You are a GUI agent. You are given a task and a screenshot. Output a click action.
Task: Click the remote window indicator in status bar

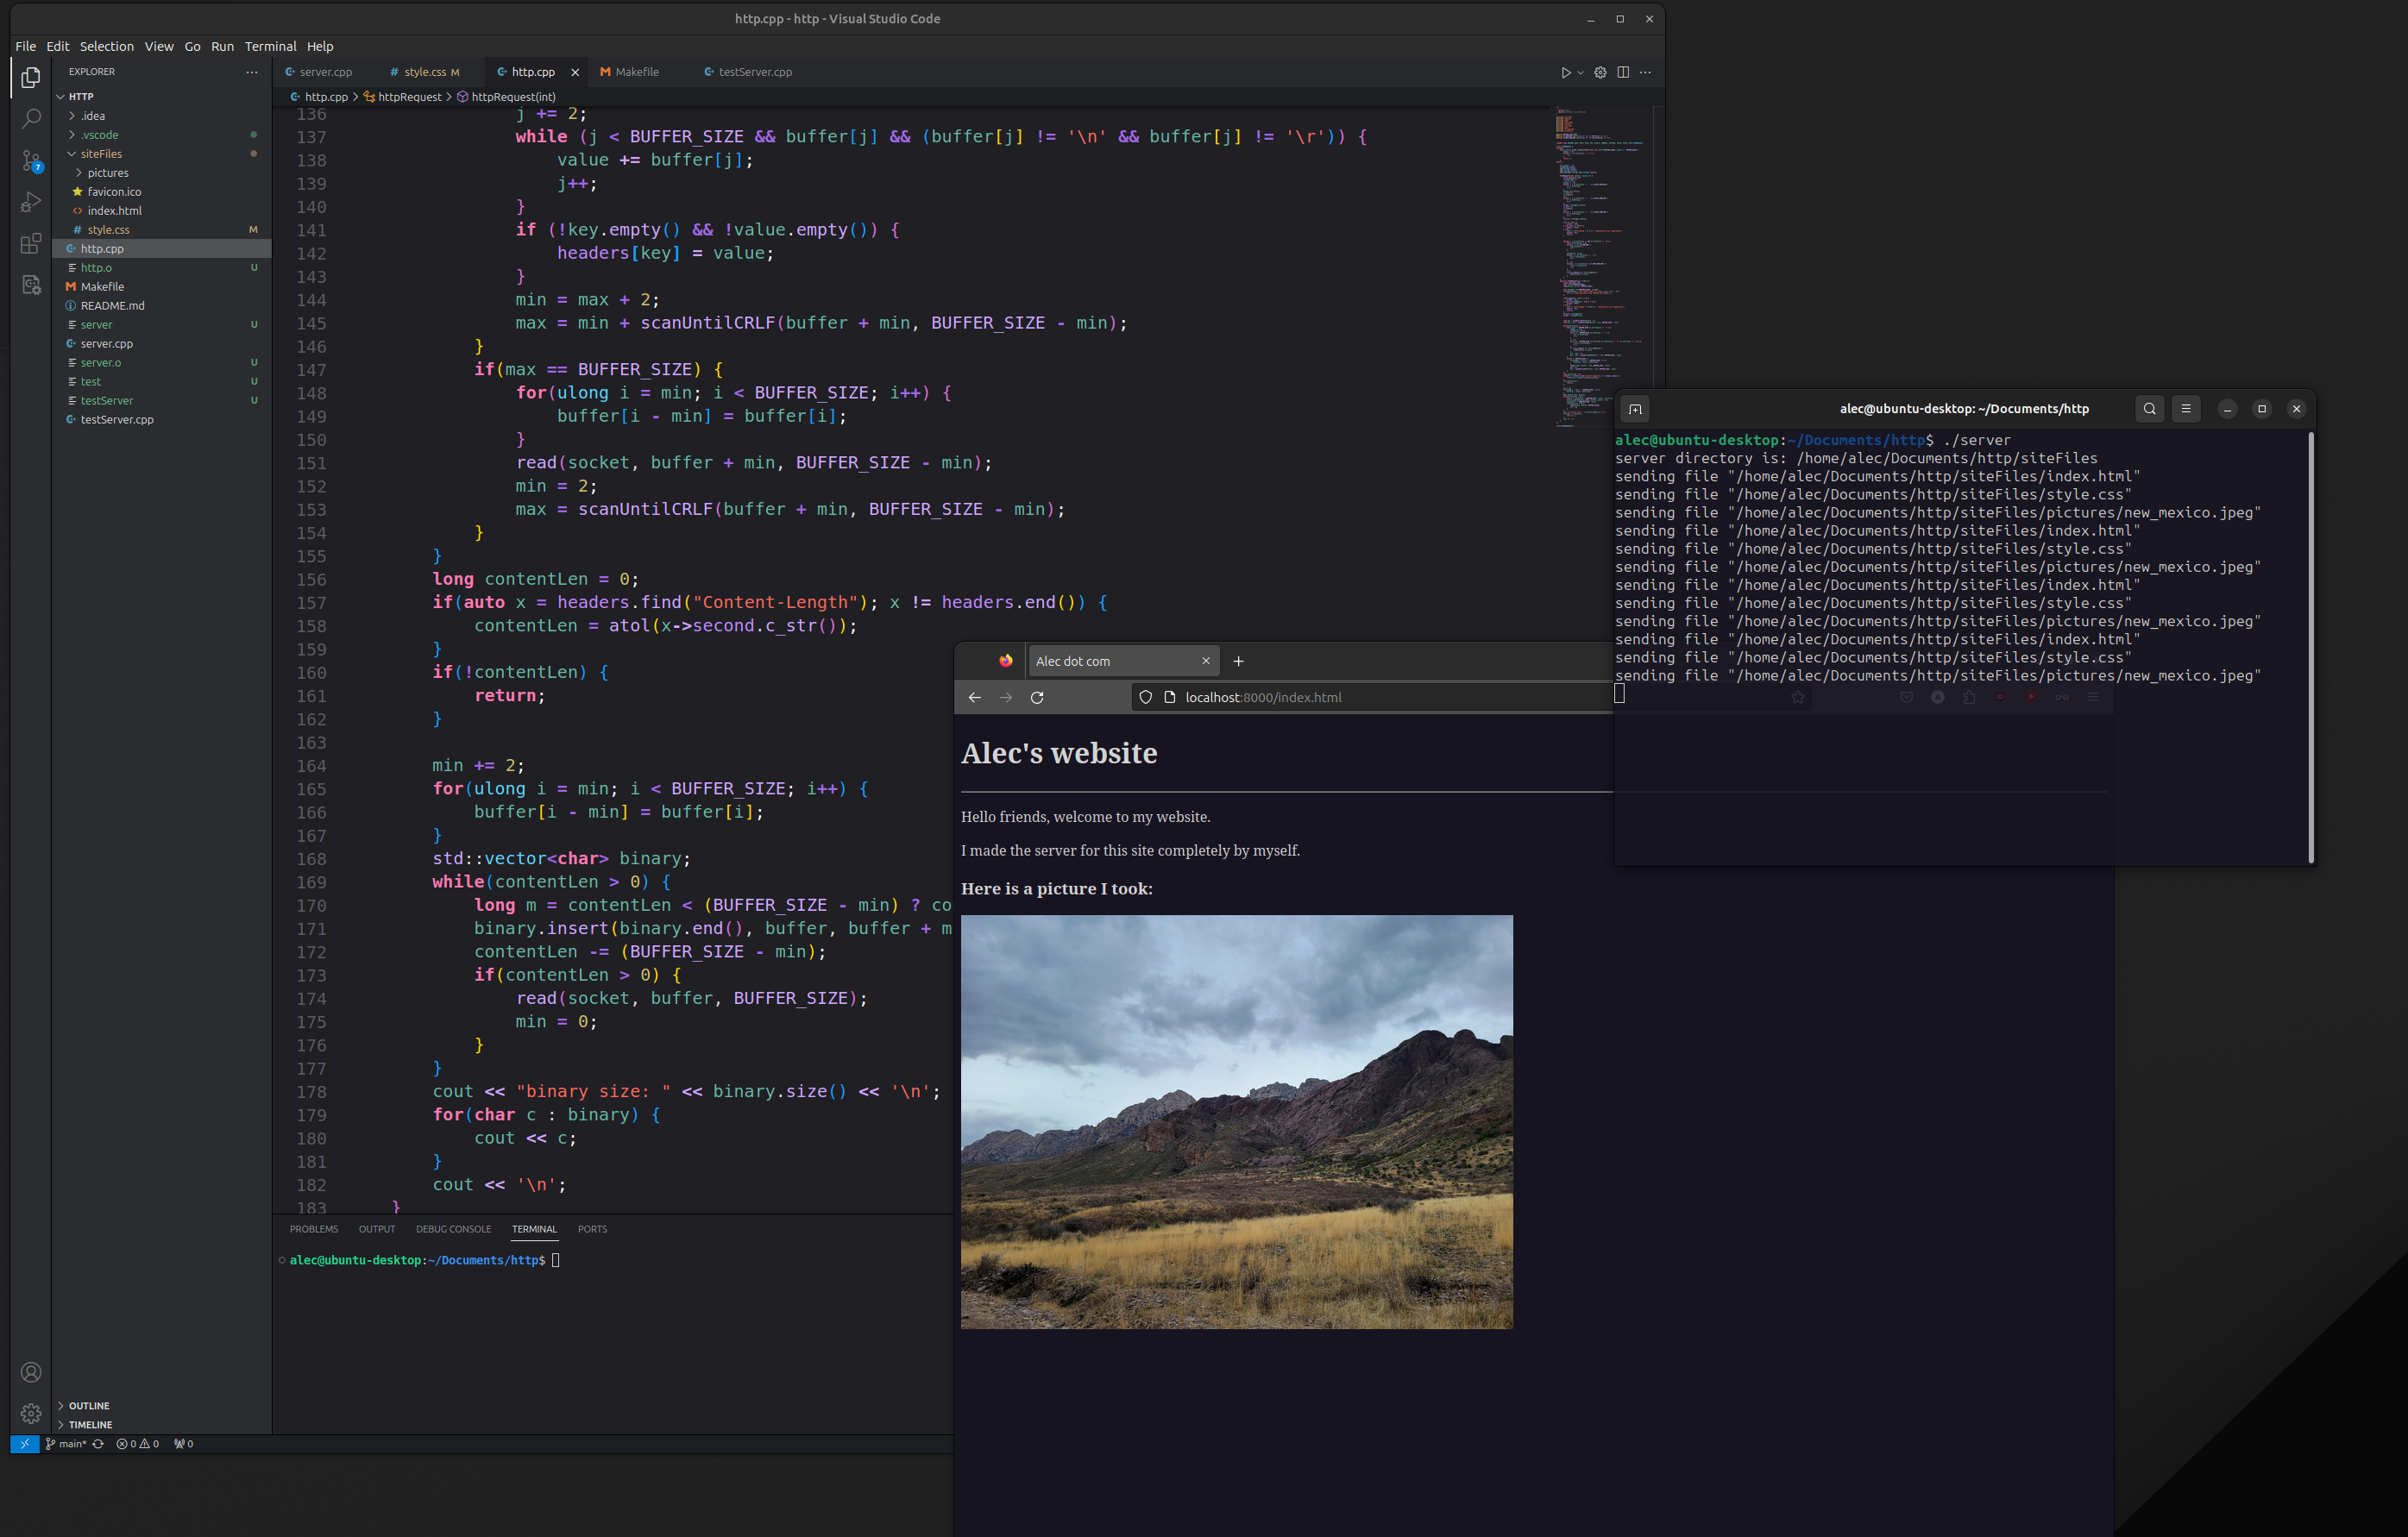click(x=25, y=1444)
